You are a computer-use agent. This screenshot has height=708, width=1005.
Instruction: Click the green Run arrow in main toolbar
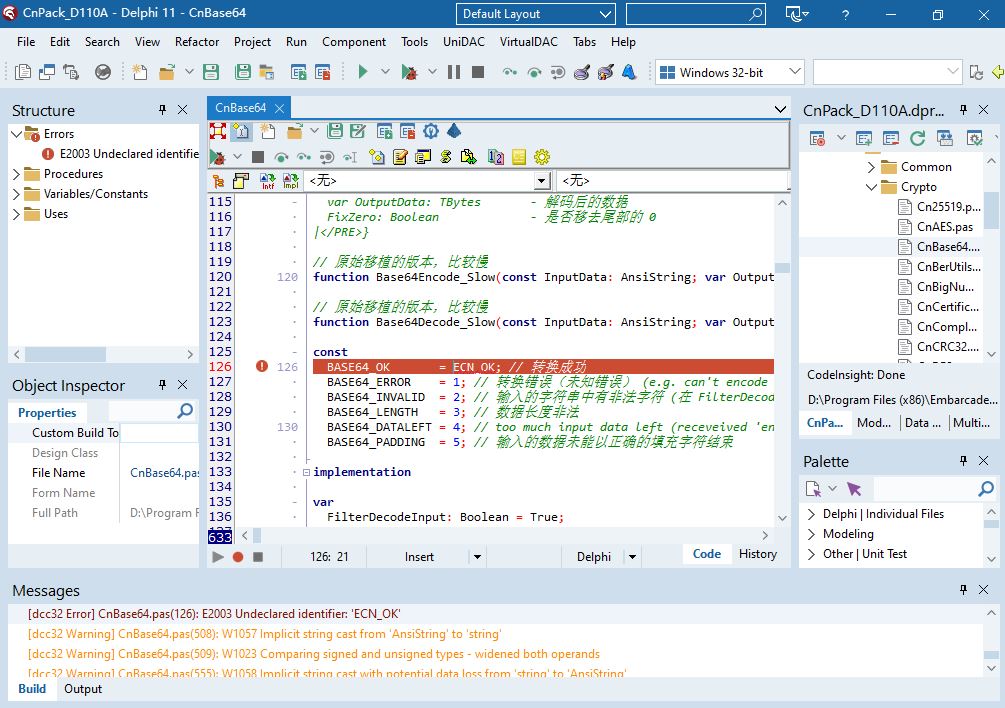tap(363, 72)
